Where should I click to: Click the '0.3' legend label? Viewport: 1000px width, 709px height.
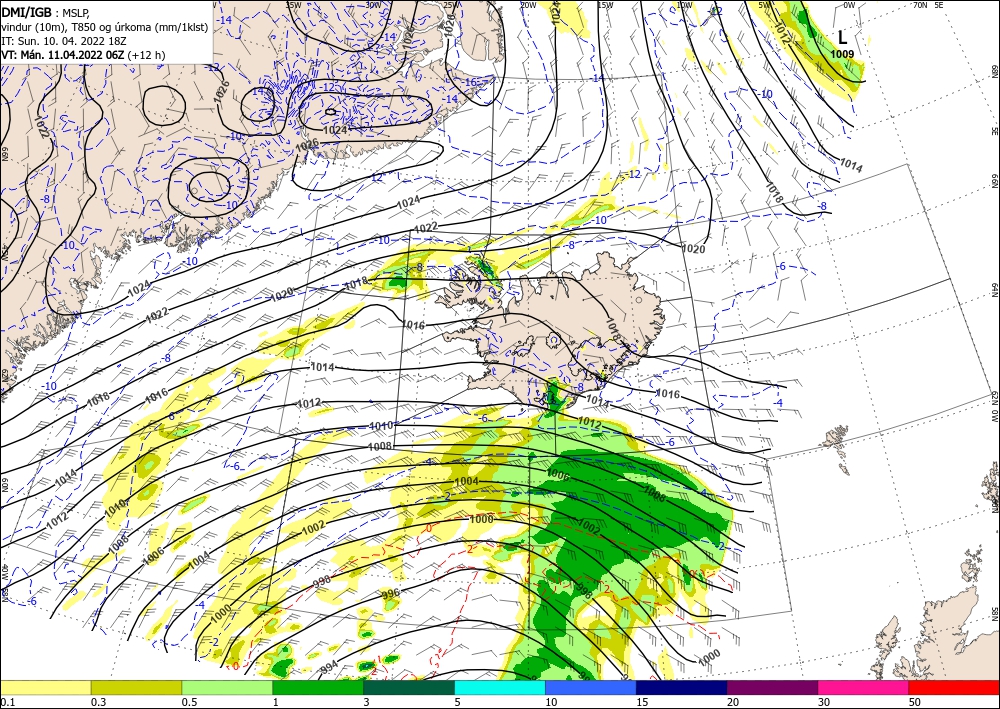(98, 702)
